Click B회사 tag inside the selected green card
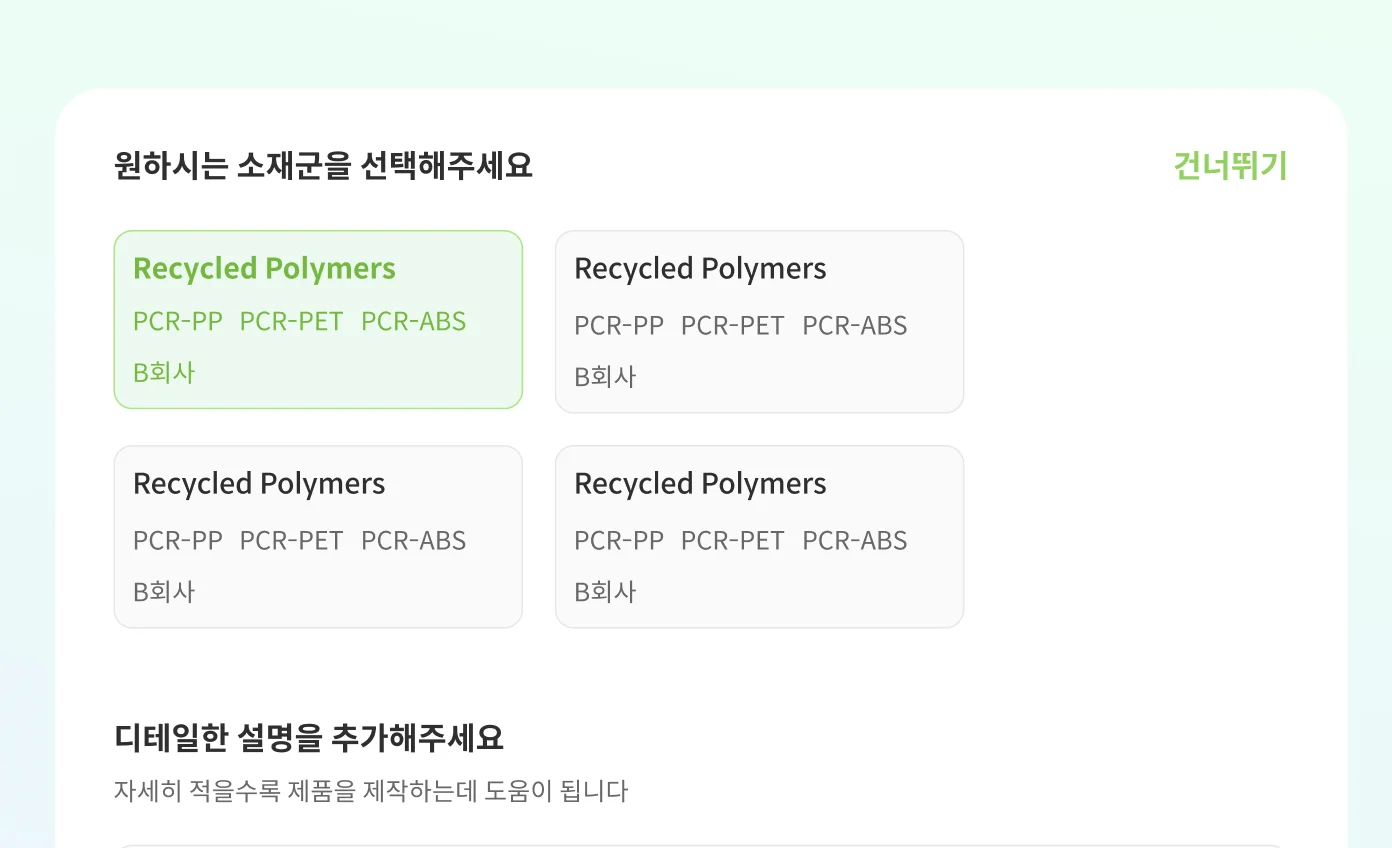 click(163, 373)
